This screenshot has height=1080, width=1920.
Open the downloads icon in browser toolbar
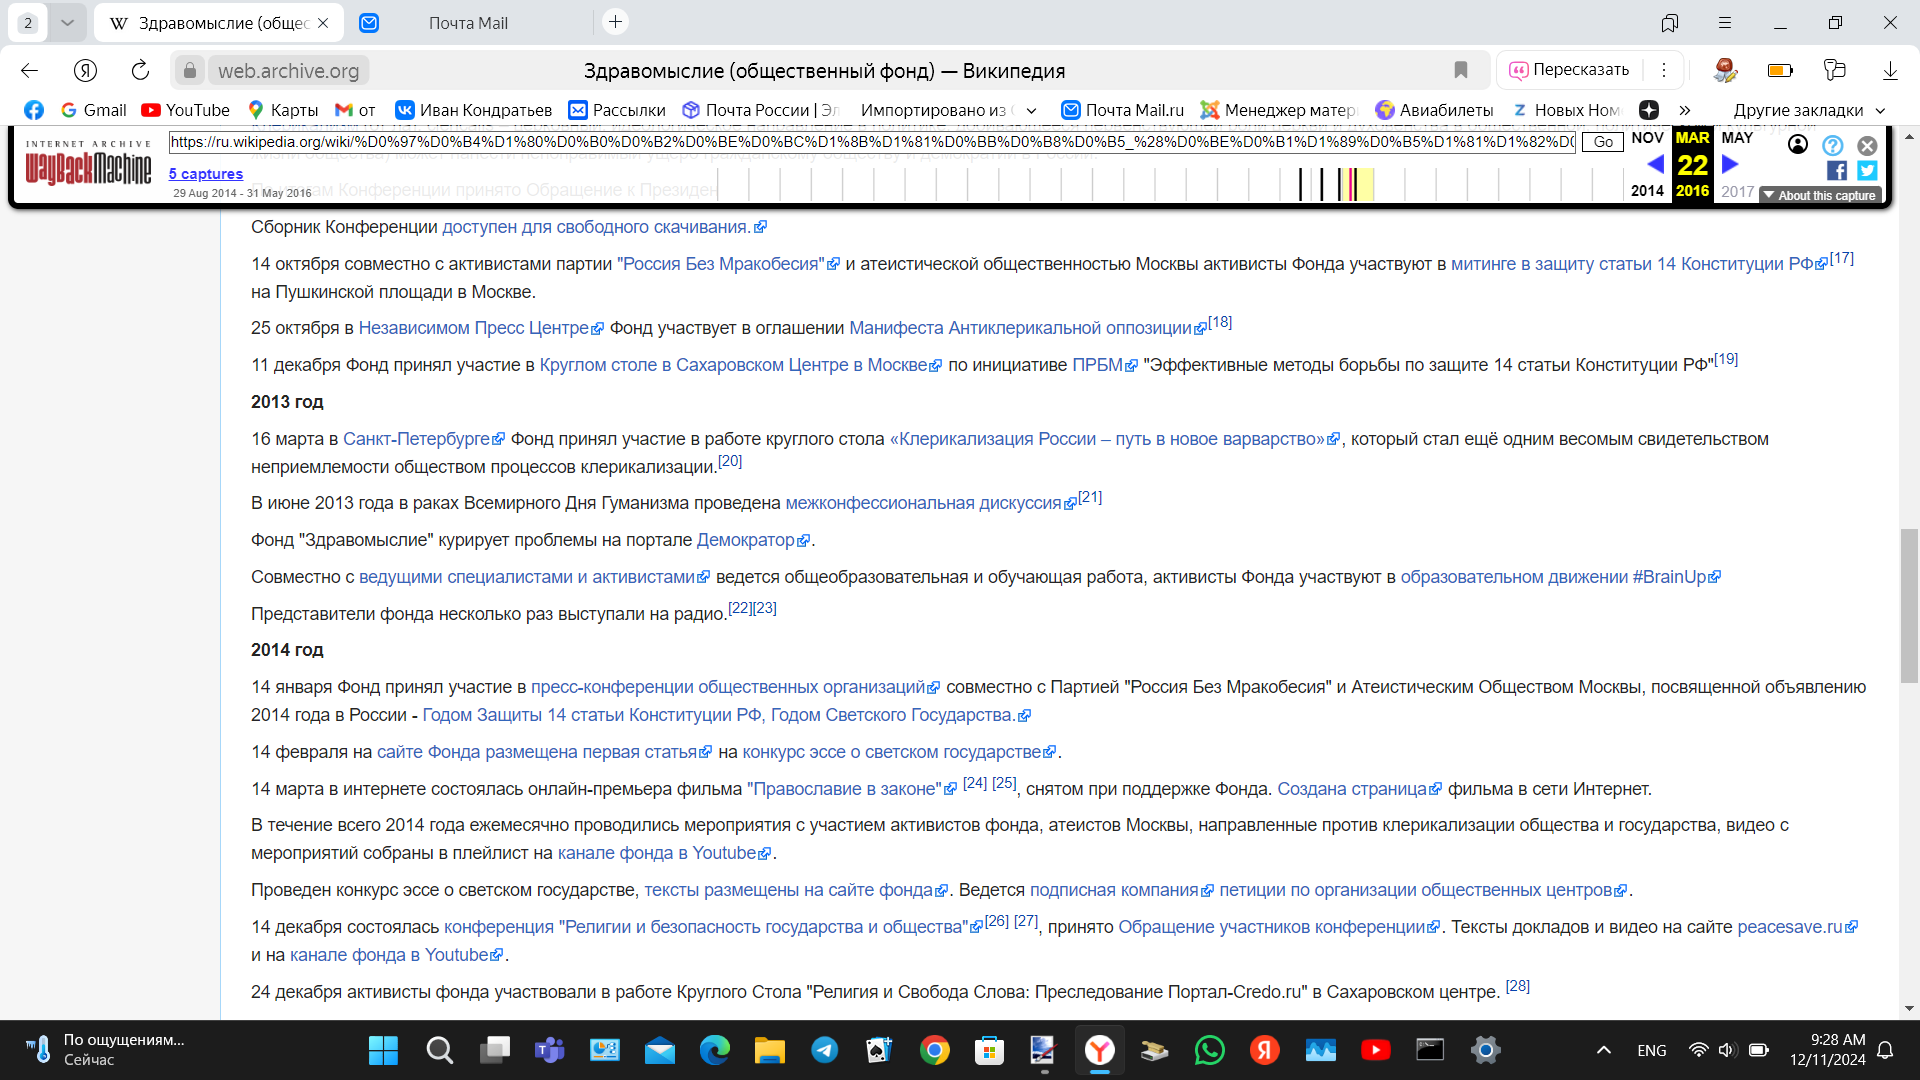tap(1890, 70)
